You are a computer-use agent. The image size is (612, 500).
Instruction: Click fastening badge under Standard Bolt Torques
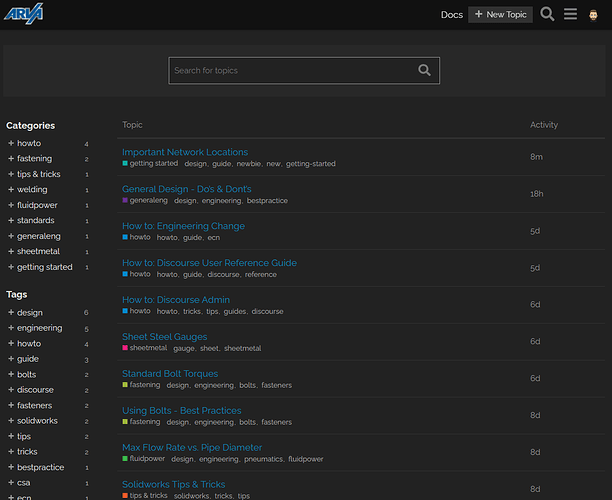[x=141, y=385]
